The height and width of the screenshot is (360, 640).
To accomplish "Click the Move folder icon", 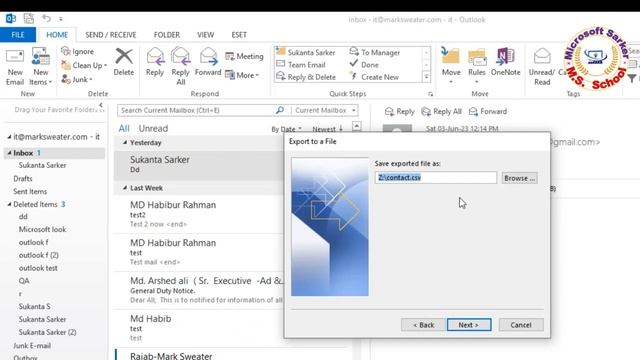I will (x=451, y=56).
